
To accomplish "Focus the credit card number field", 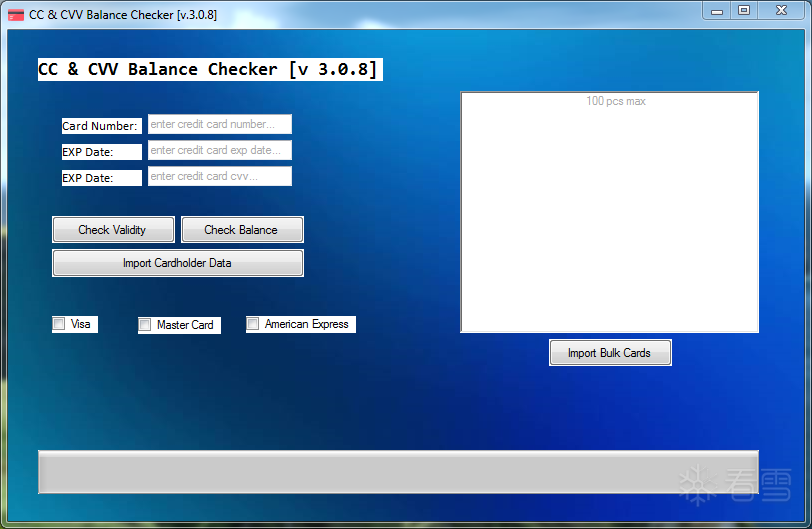I will [220, 124].
